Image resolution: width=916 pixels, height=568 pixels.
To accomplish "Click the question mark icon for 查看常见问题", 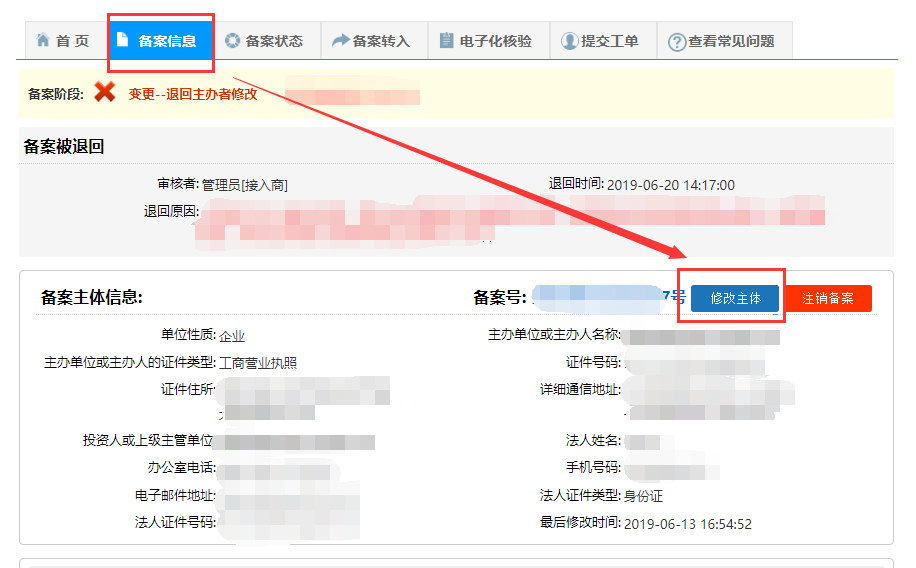I will [x=677, y=42].
